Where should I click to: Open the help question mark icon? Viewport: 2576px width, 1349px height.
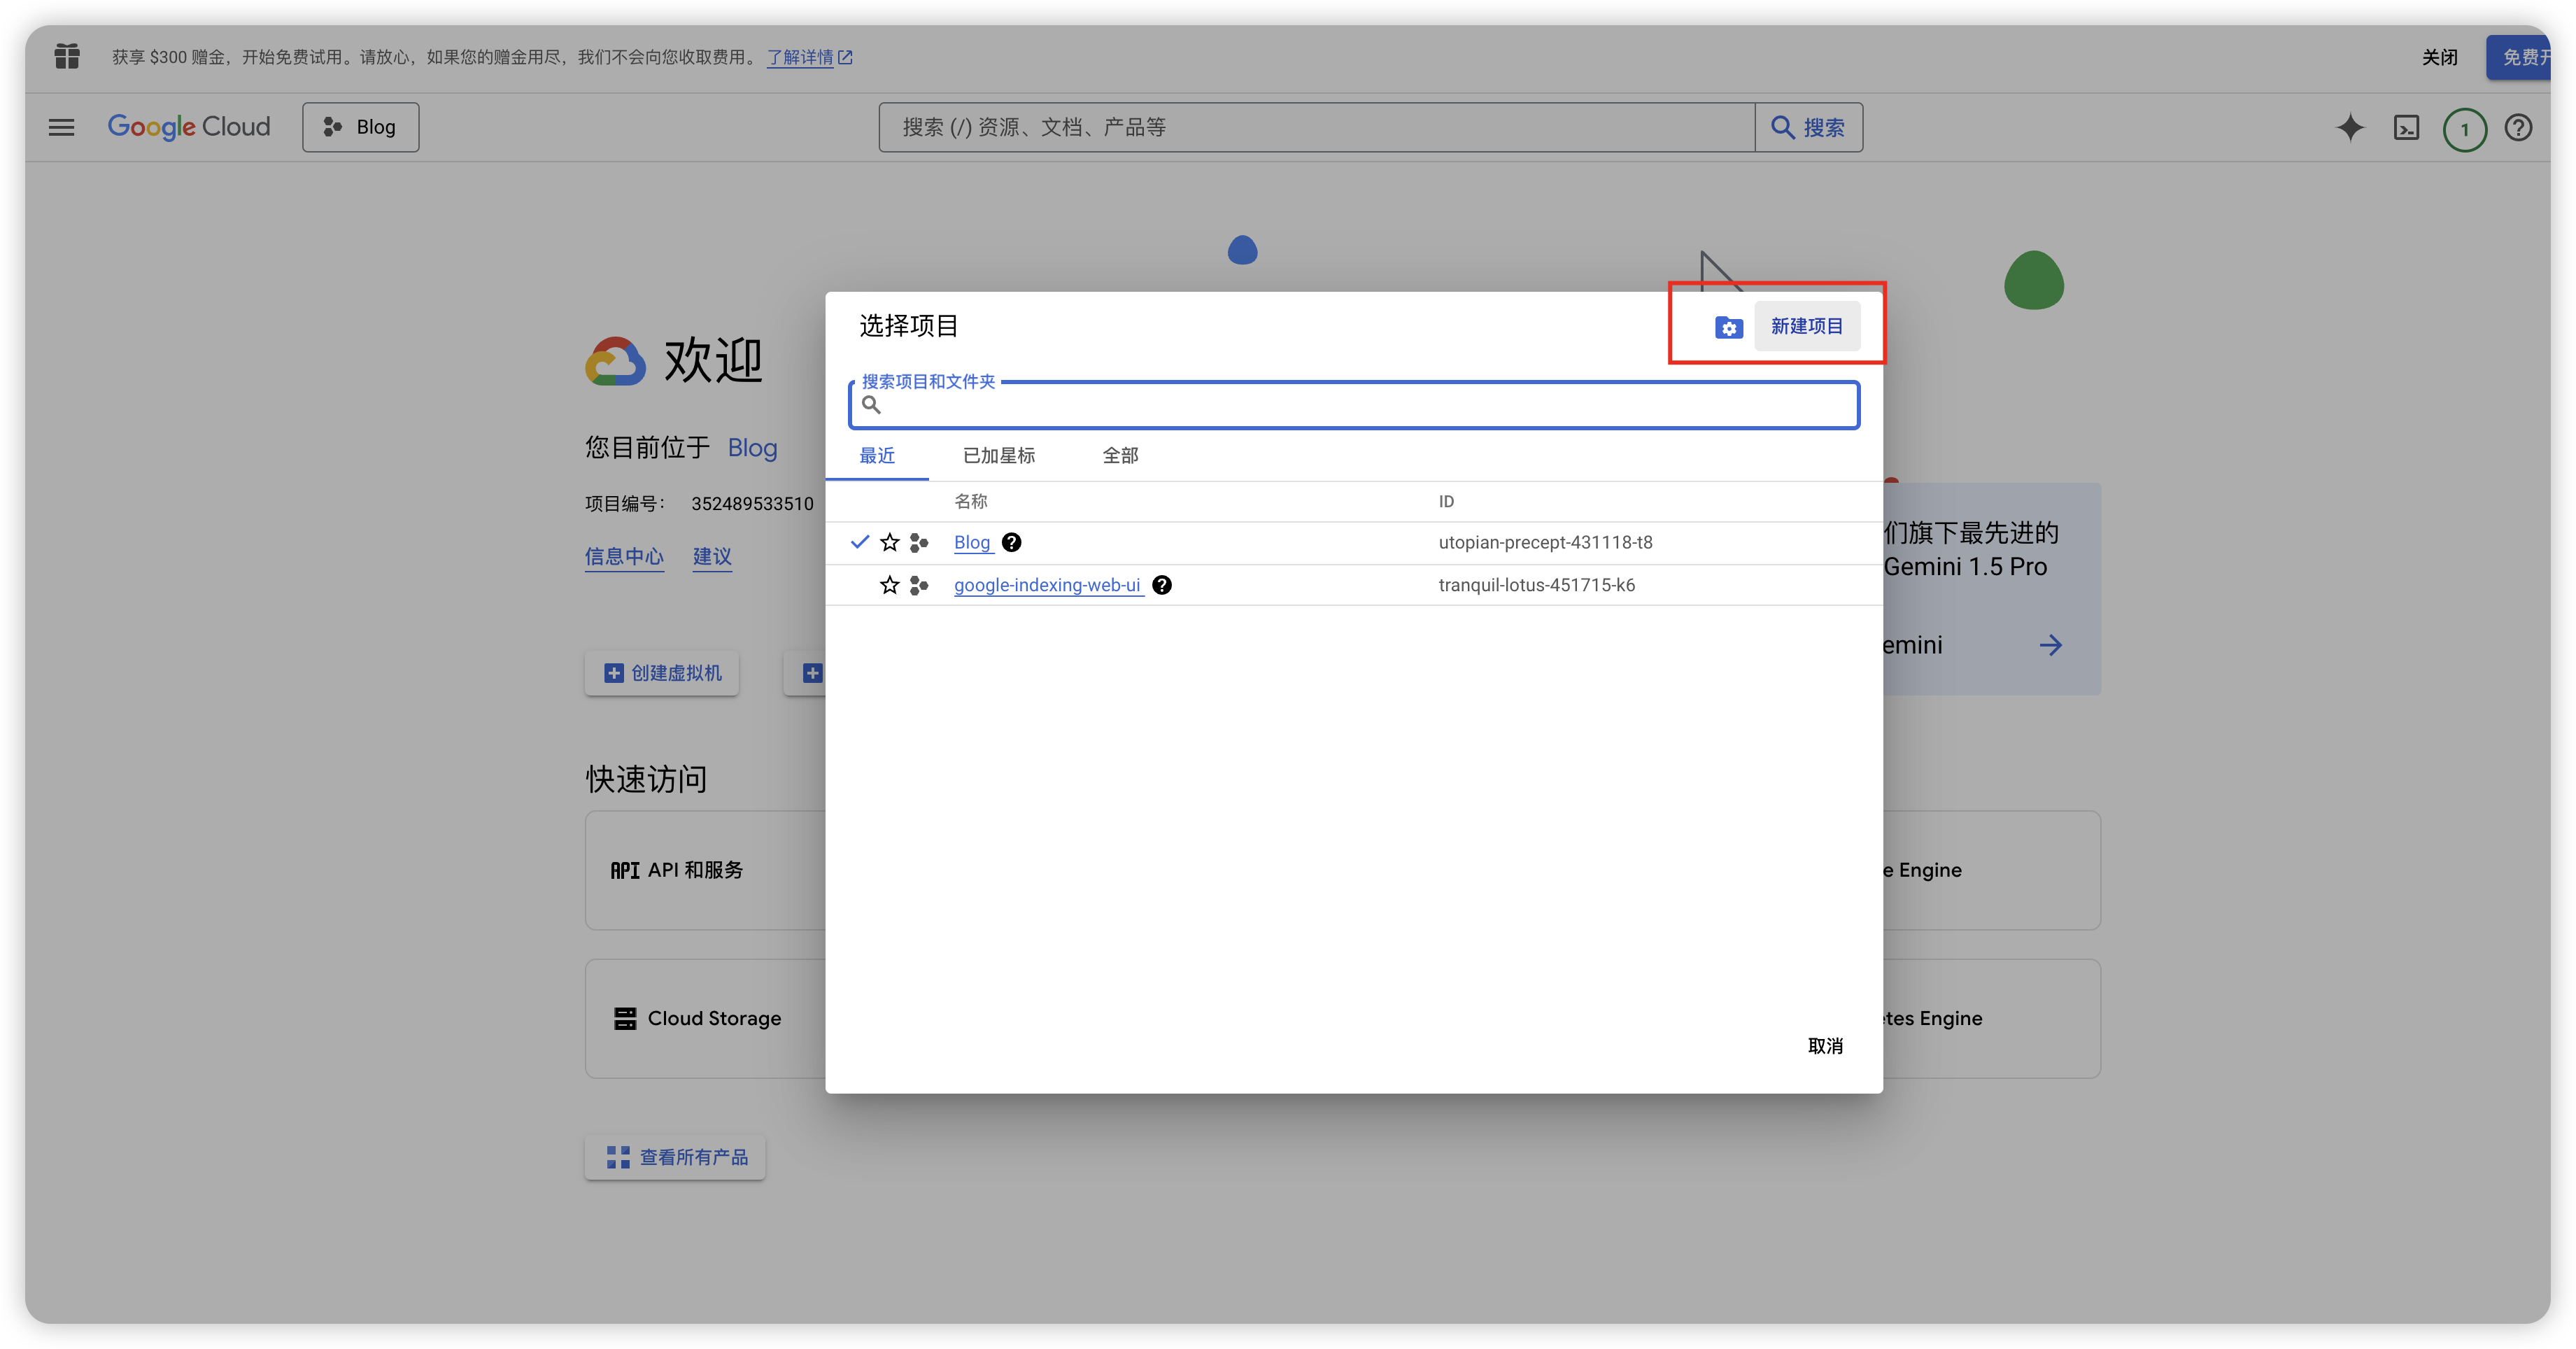pos(2518,128)
